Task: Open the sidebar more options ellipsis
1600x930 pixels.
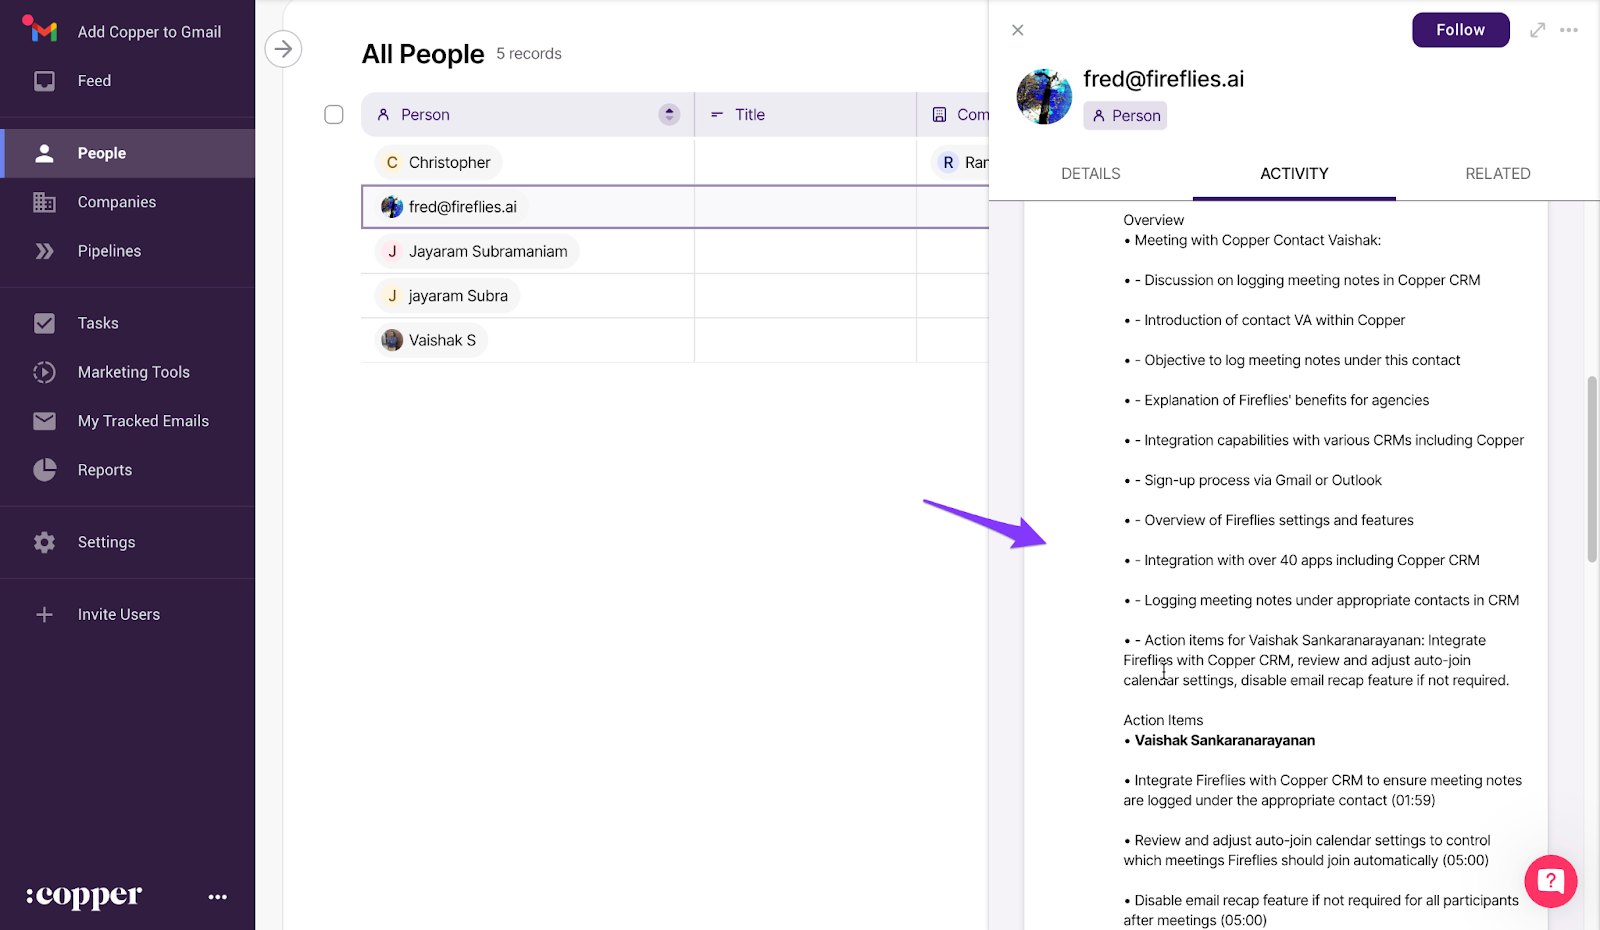Action: [218, 897]
